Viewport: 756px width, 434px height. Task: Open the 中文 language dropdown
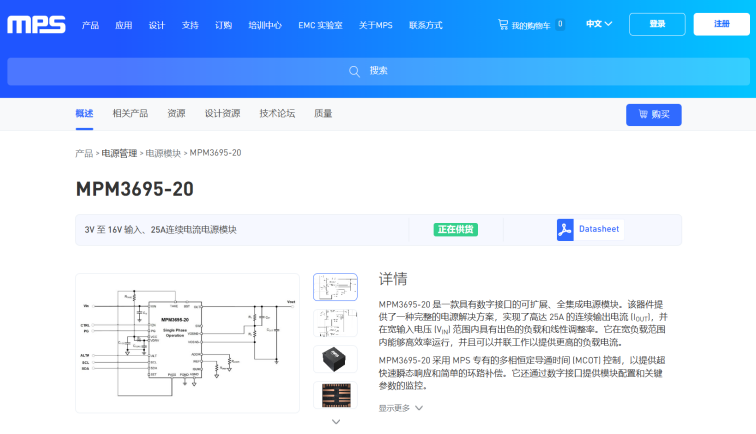pos(599,24)
